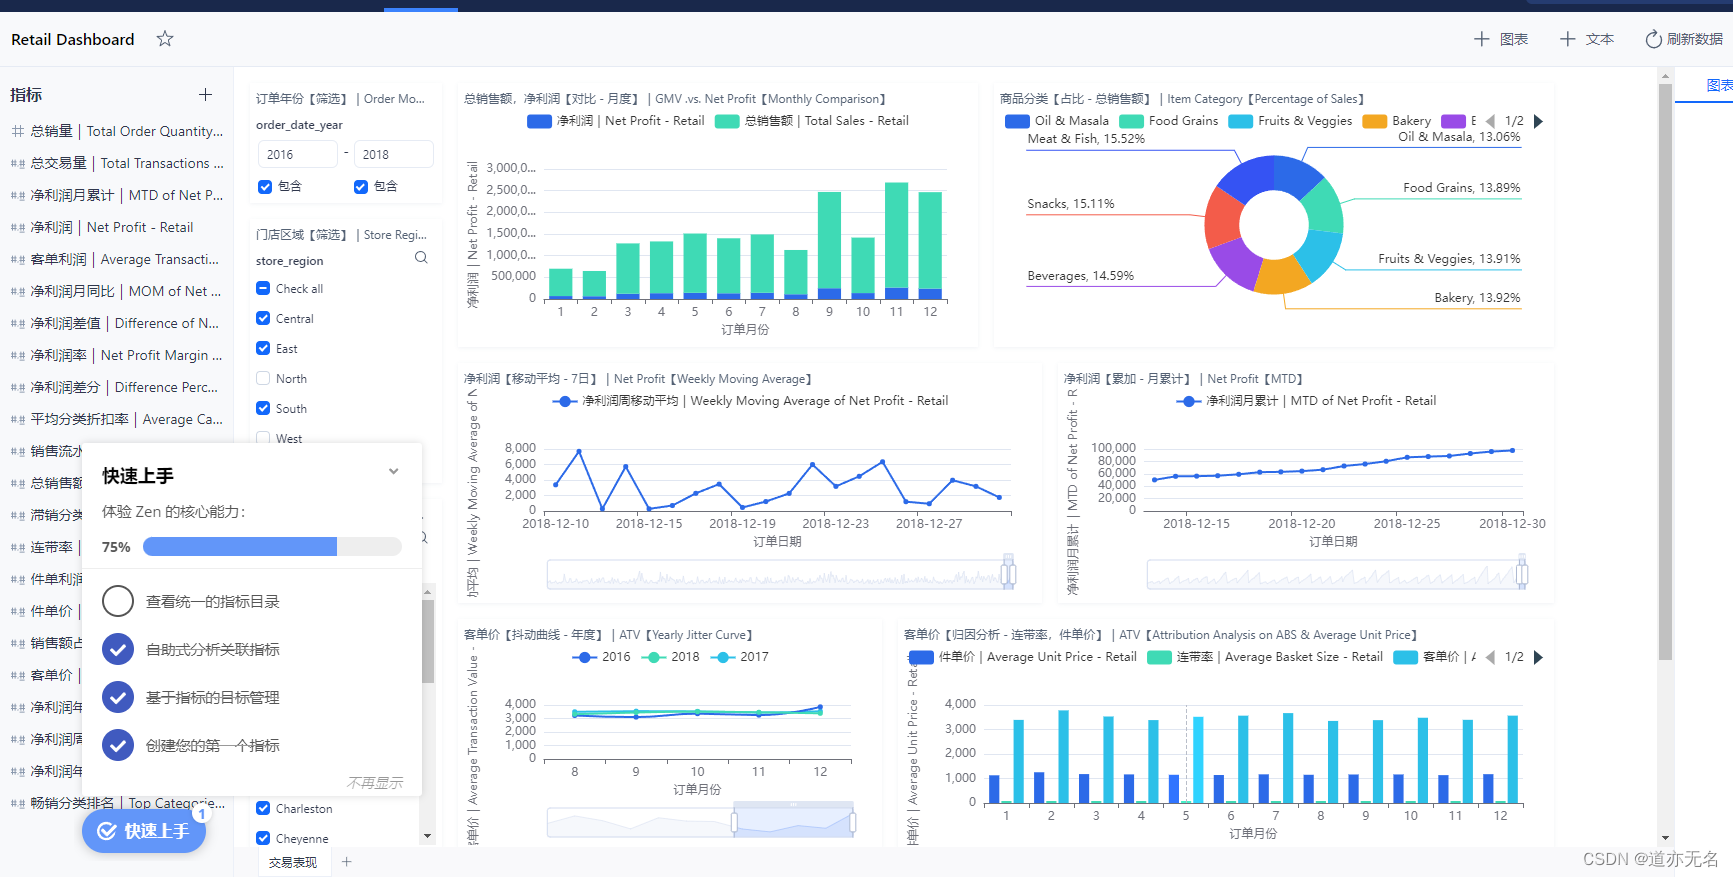Click 不再显示 to dismiss guide
This screenshot has width=1733, height=877.
click(375, 783)
